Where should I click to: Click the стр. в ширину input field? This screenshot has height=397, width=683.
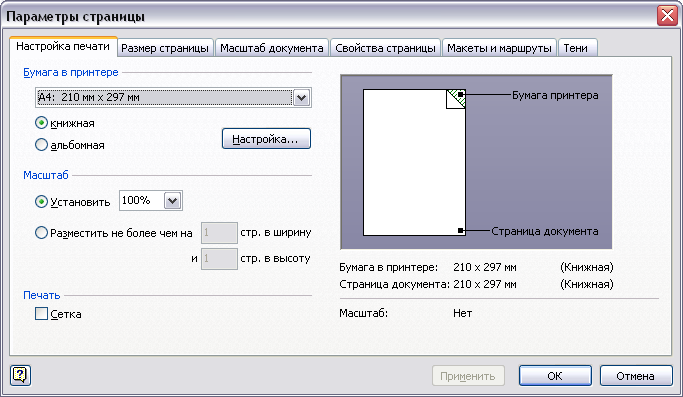(x=219, y=233)
